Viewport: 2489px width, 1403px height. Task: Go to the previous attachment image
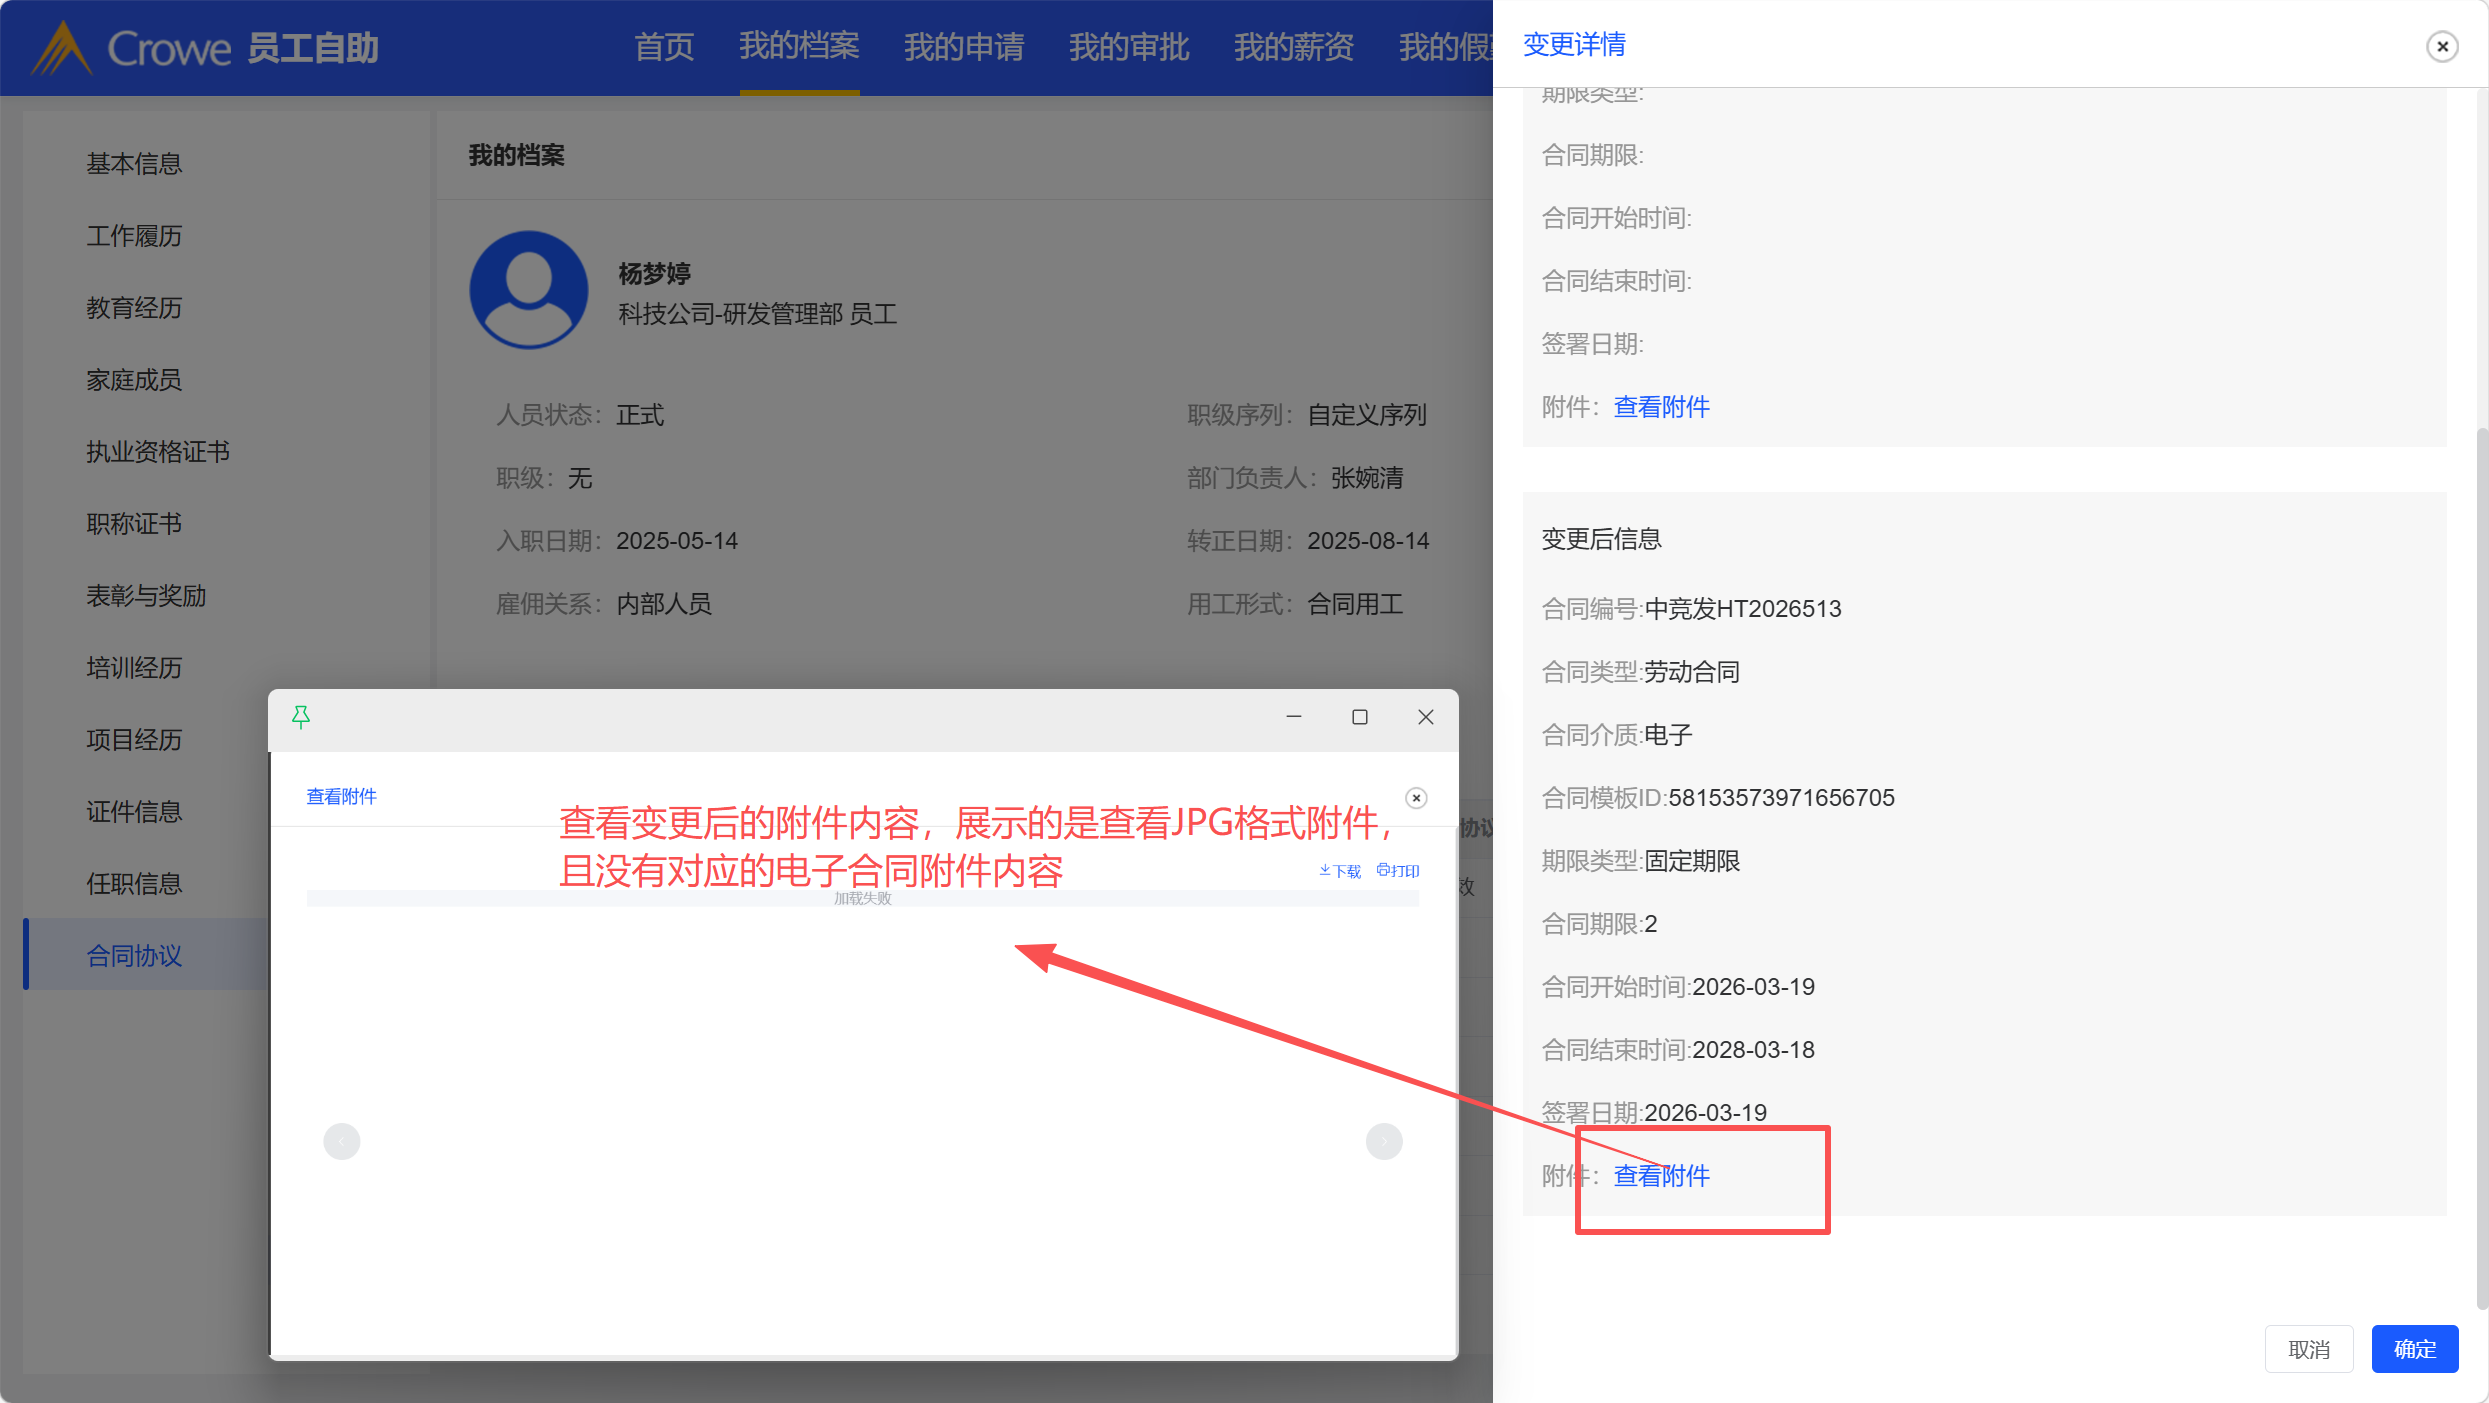342,1141
